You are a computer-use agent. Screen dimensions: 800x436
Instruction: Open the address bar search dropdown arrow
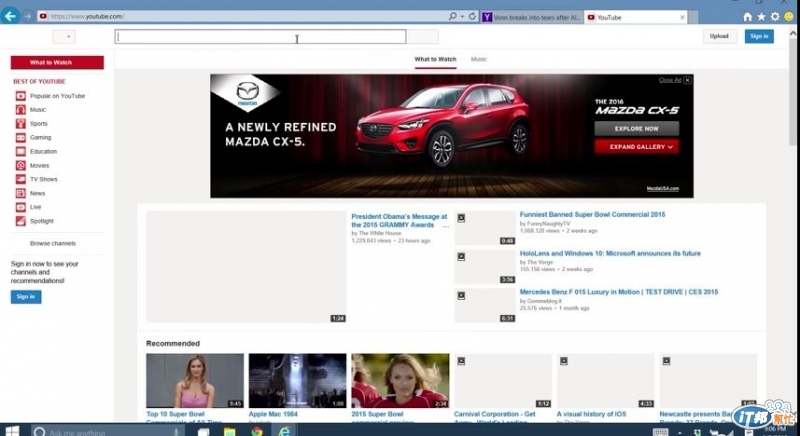pyautogui.click(x=462, y=16)
